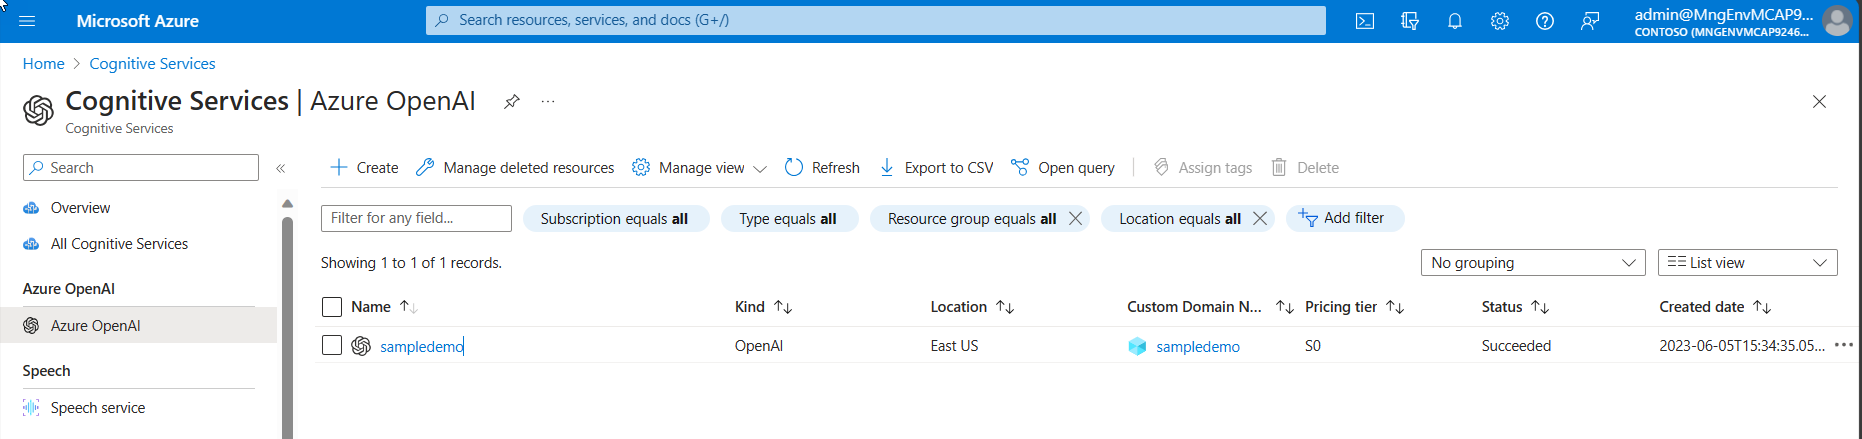1862x439 pixels.
Task: Click Open query
Action: 1063,168
